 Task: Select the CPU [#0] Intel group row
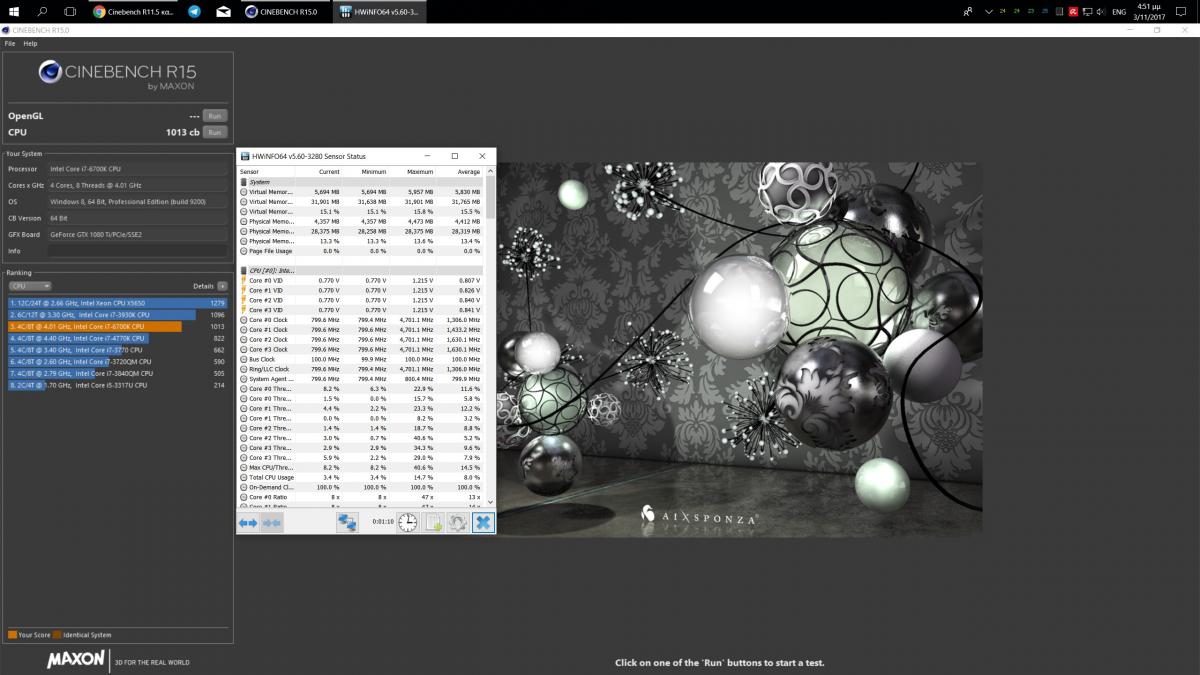[361, 271]
